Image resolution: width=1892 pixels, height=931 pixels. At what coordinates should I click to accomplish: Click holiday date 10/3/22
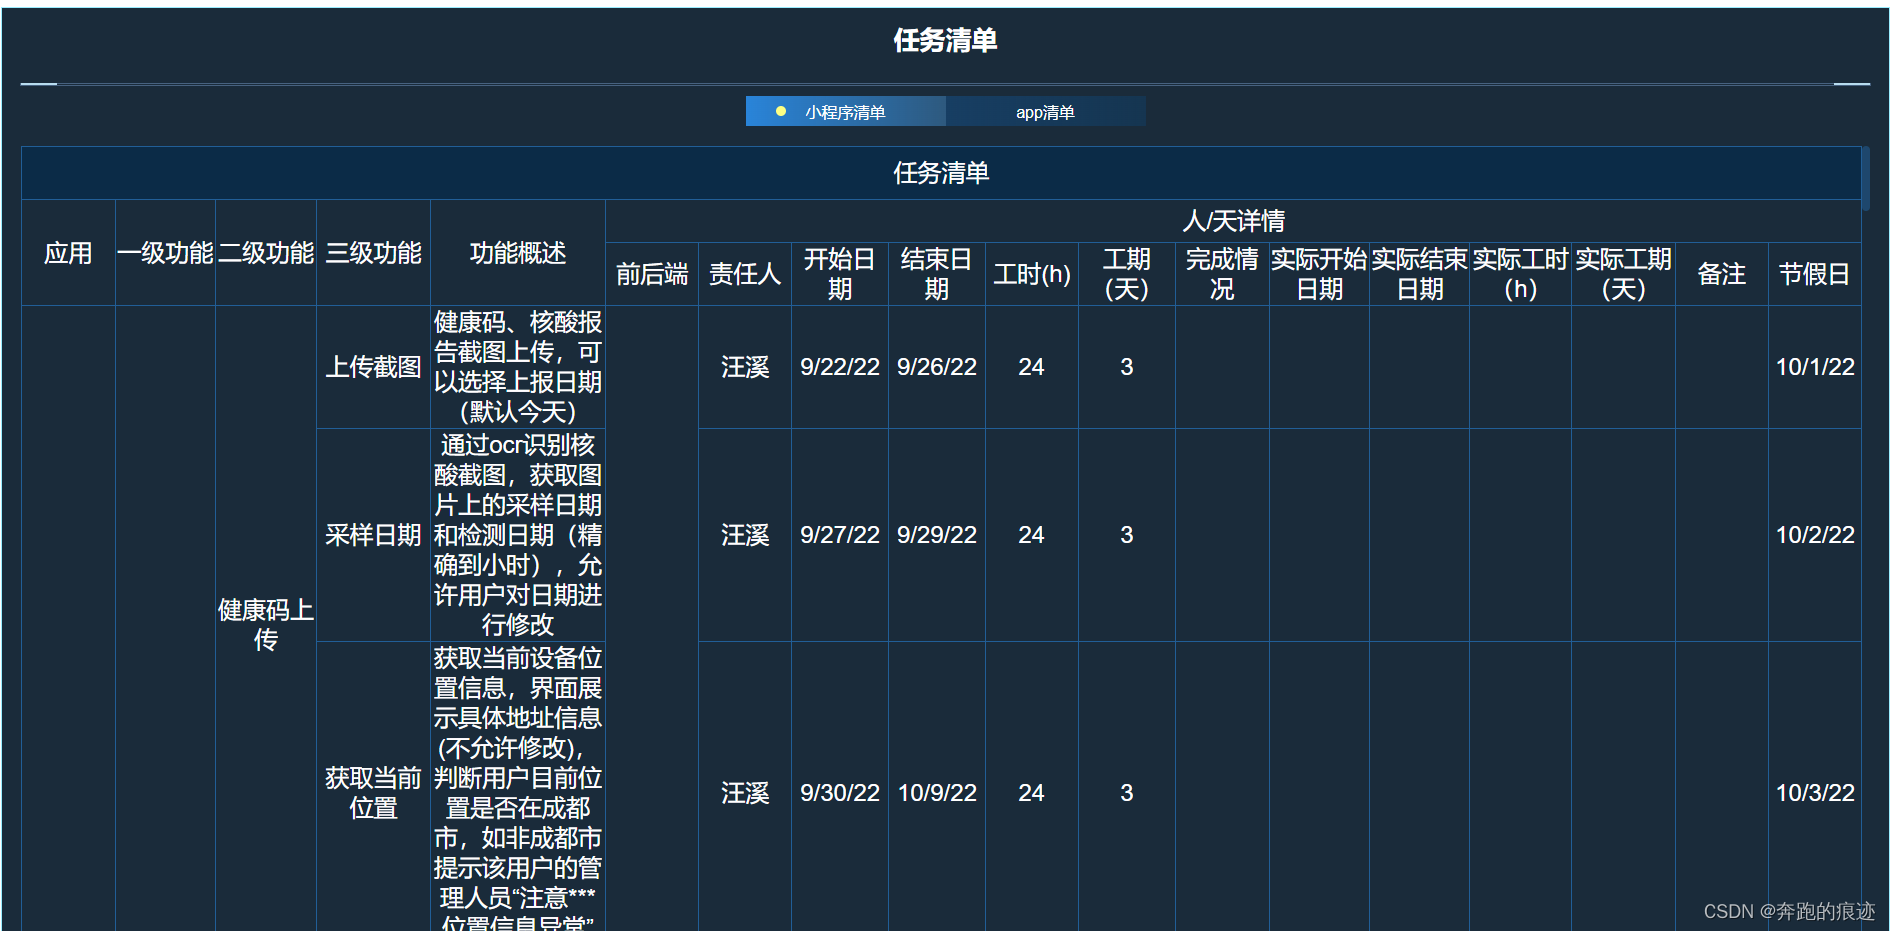tap(1815, 793)
